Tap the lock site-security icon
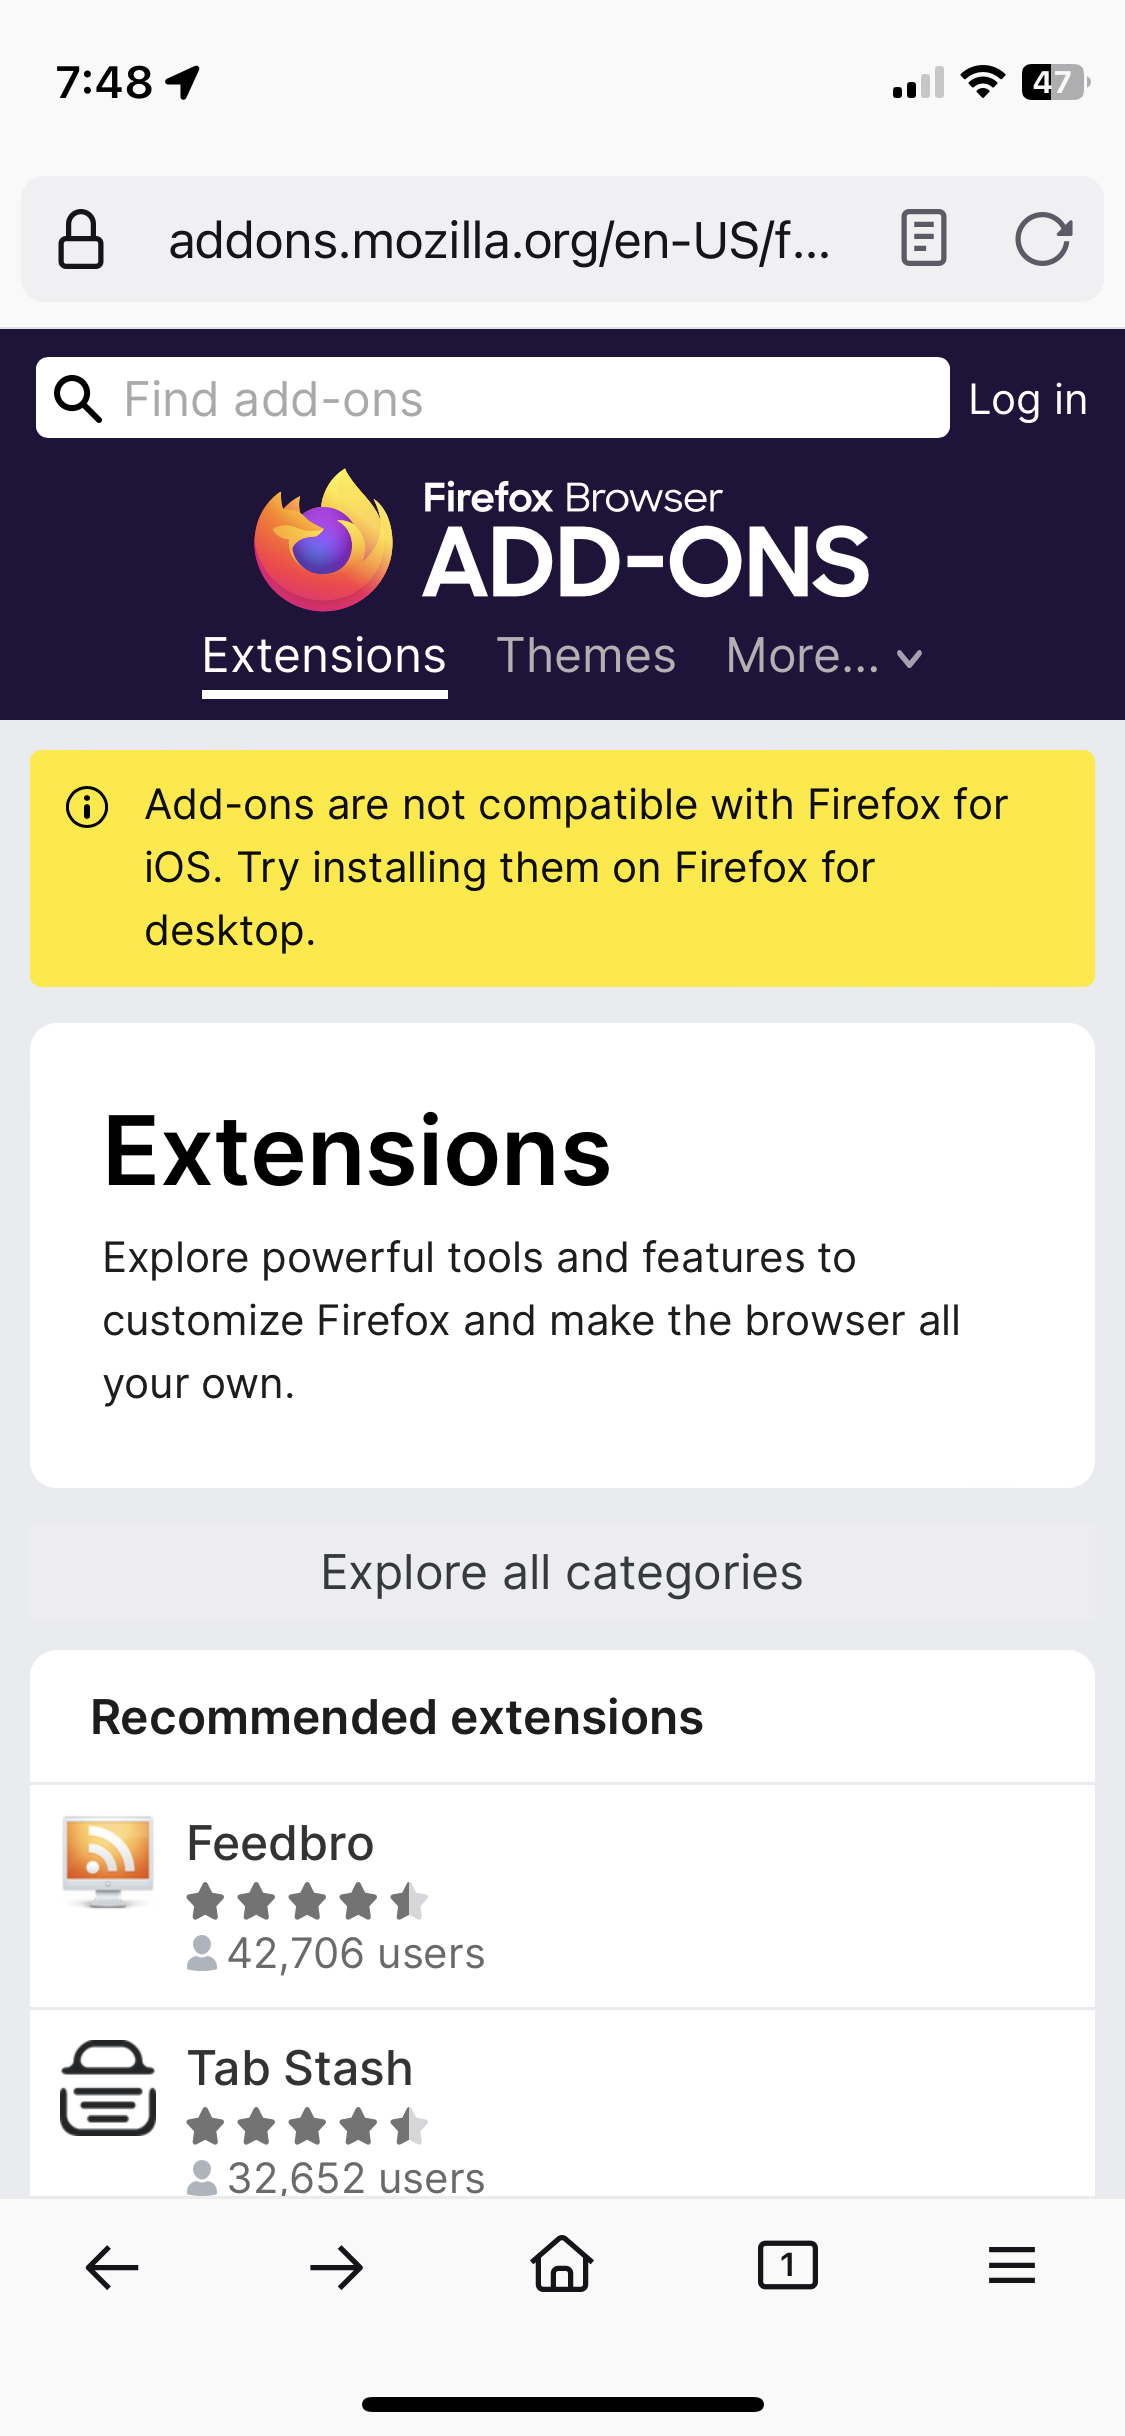The width and height of the screenshot is (1125, 2436). pyautogui.click(x=81, y=239)
